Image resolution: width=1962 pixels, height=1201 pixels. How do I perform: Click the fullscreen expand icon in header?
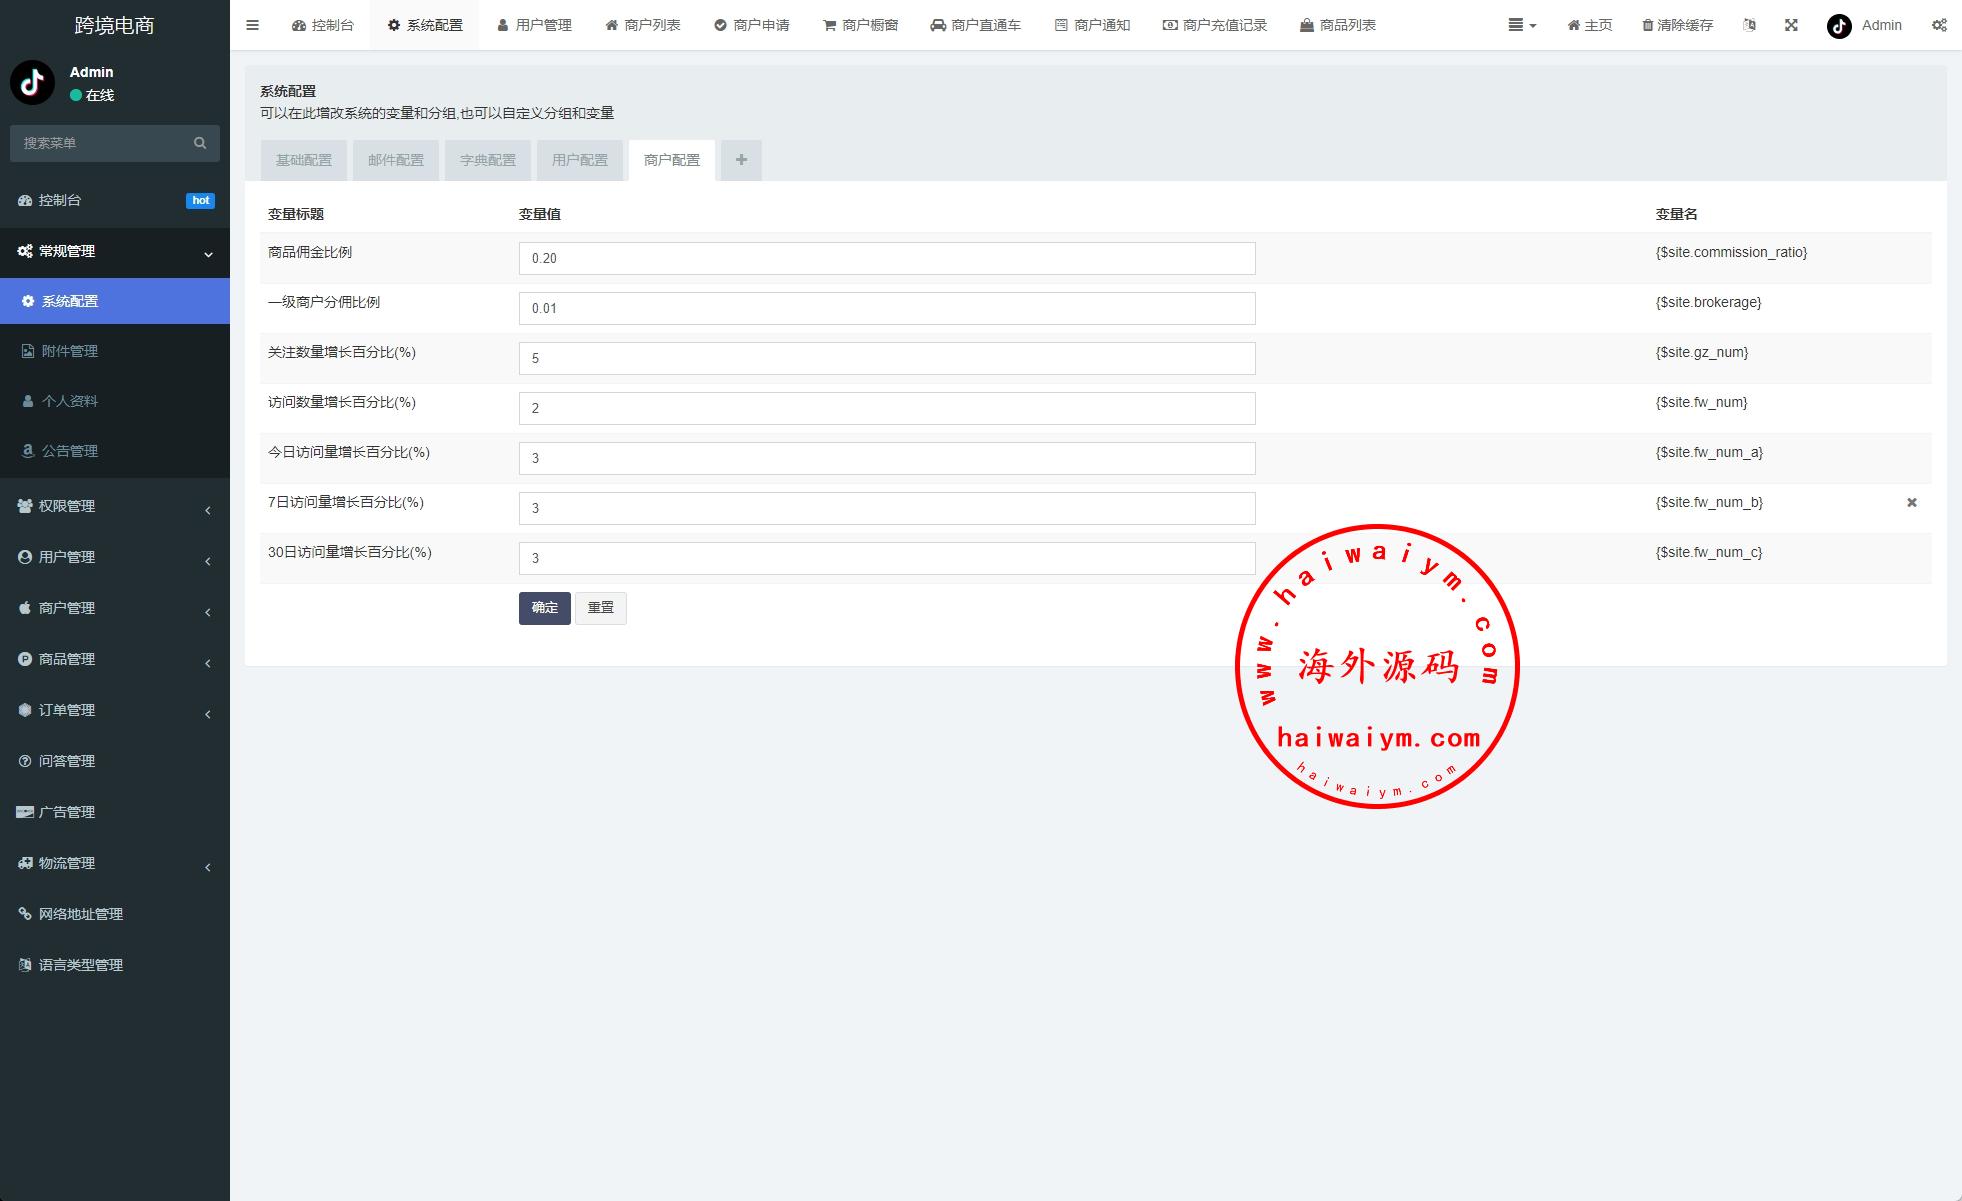coord(1791,25)
